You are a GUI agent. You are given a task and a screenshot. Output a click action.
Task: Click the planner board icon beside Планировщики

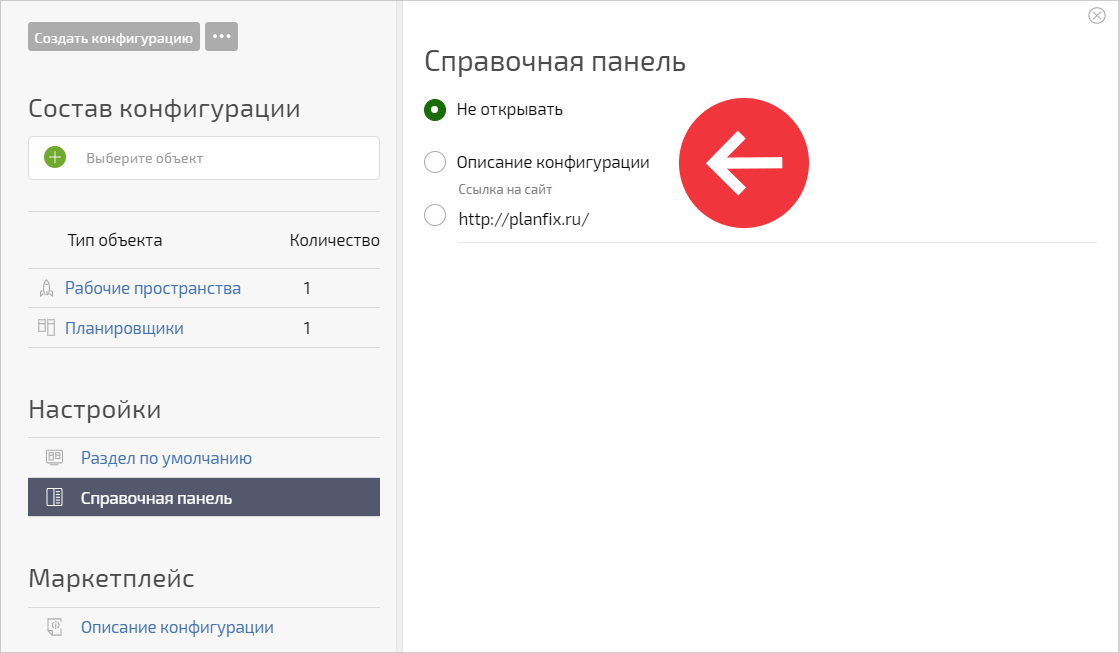point(46,328)
